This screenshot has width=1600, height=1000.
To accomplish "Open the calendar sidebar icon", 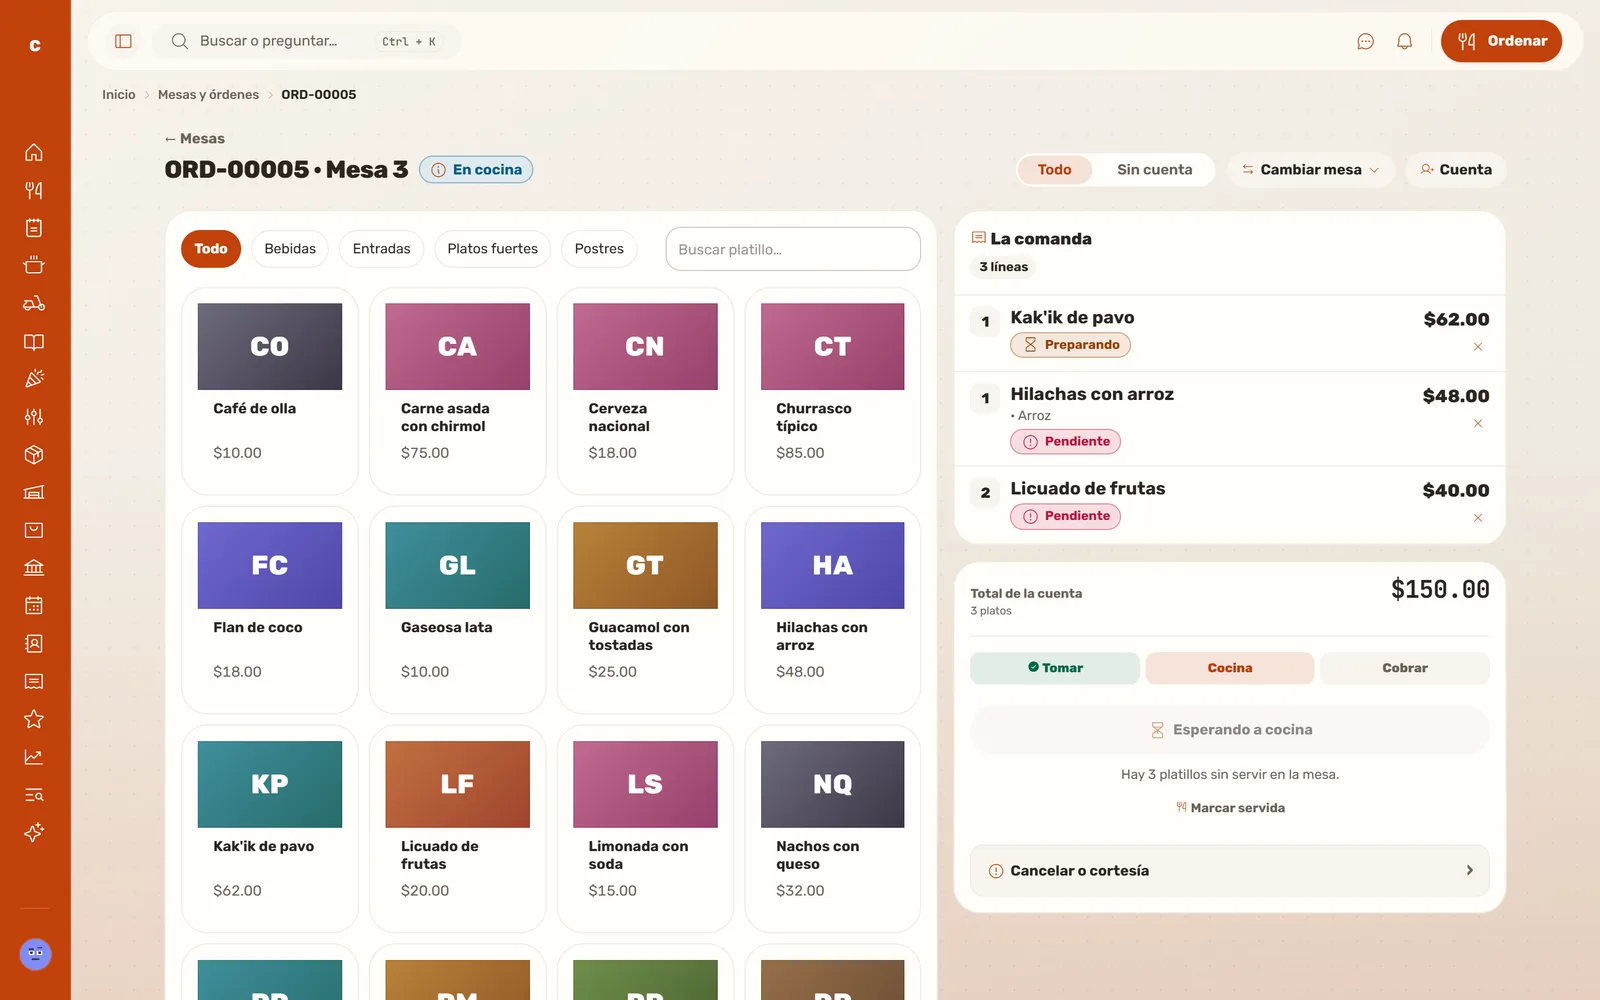I will click(x=34, y=606).
